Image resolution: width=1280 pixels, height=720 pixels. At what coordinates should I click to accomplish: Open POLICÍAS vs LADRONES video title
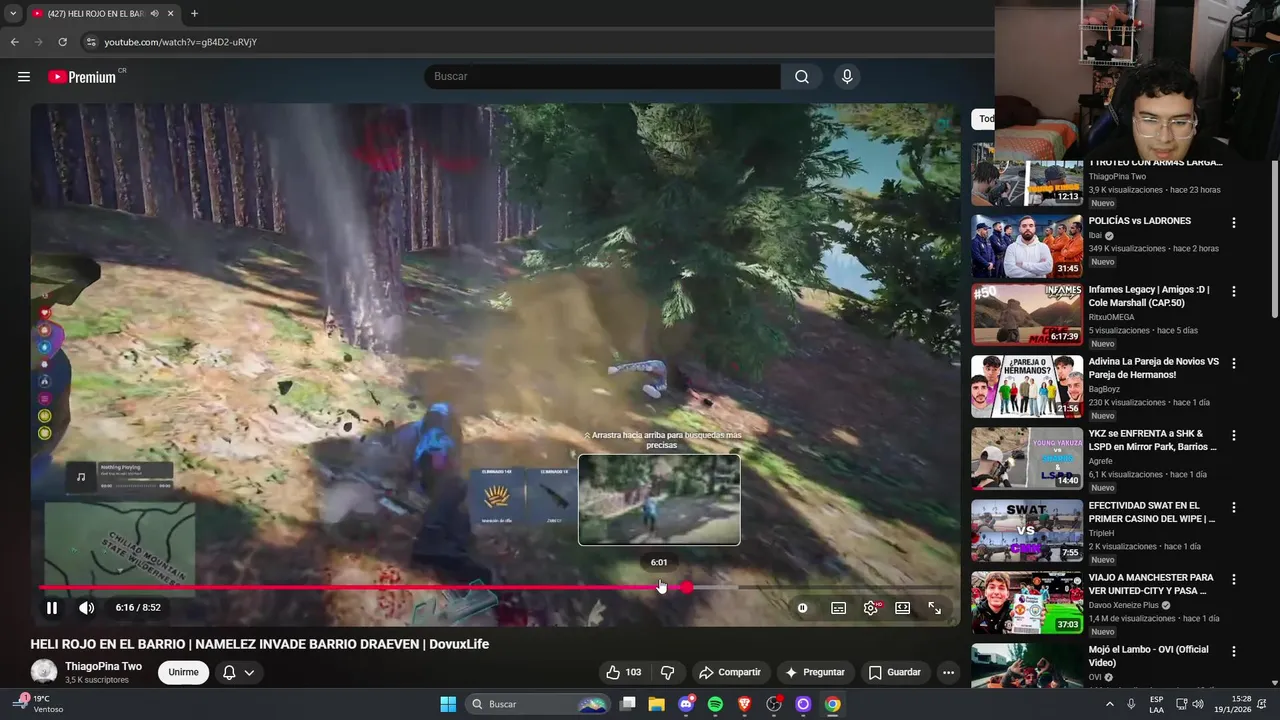tap(1140, 221)
